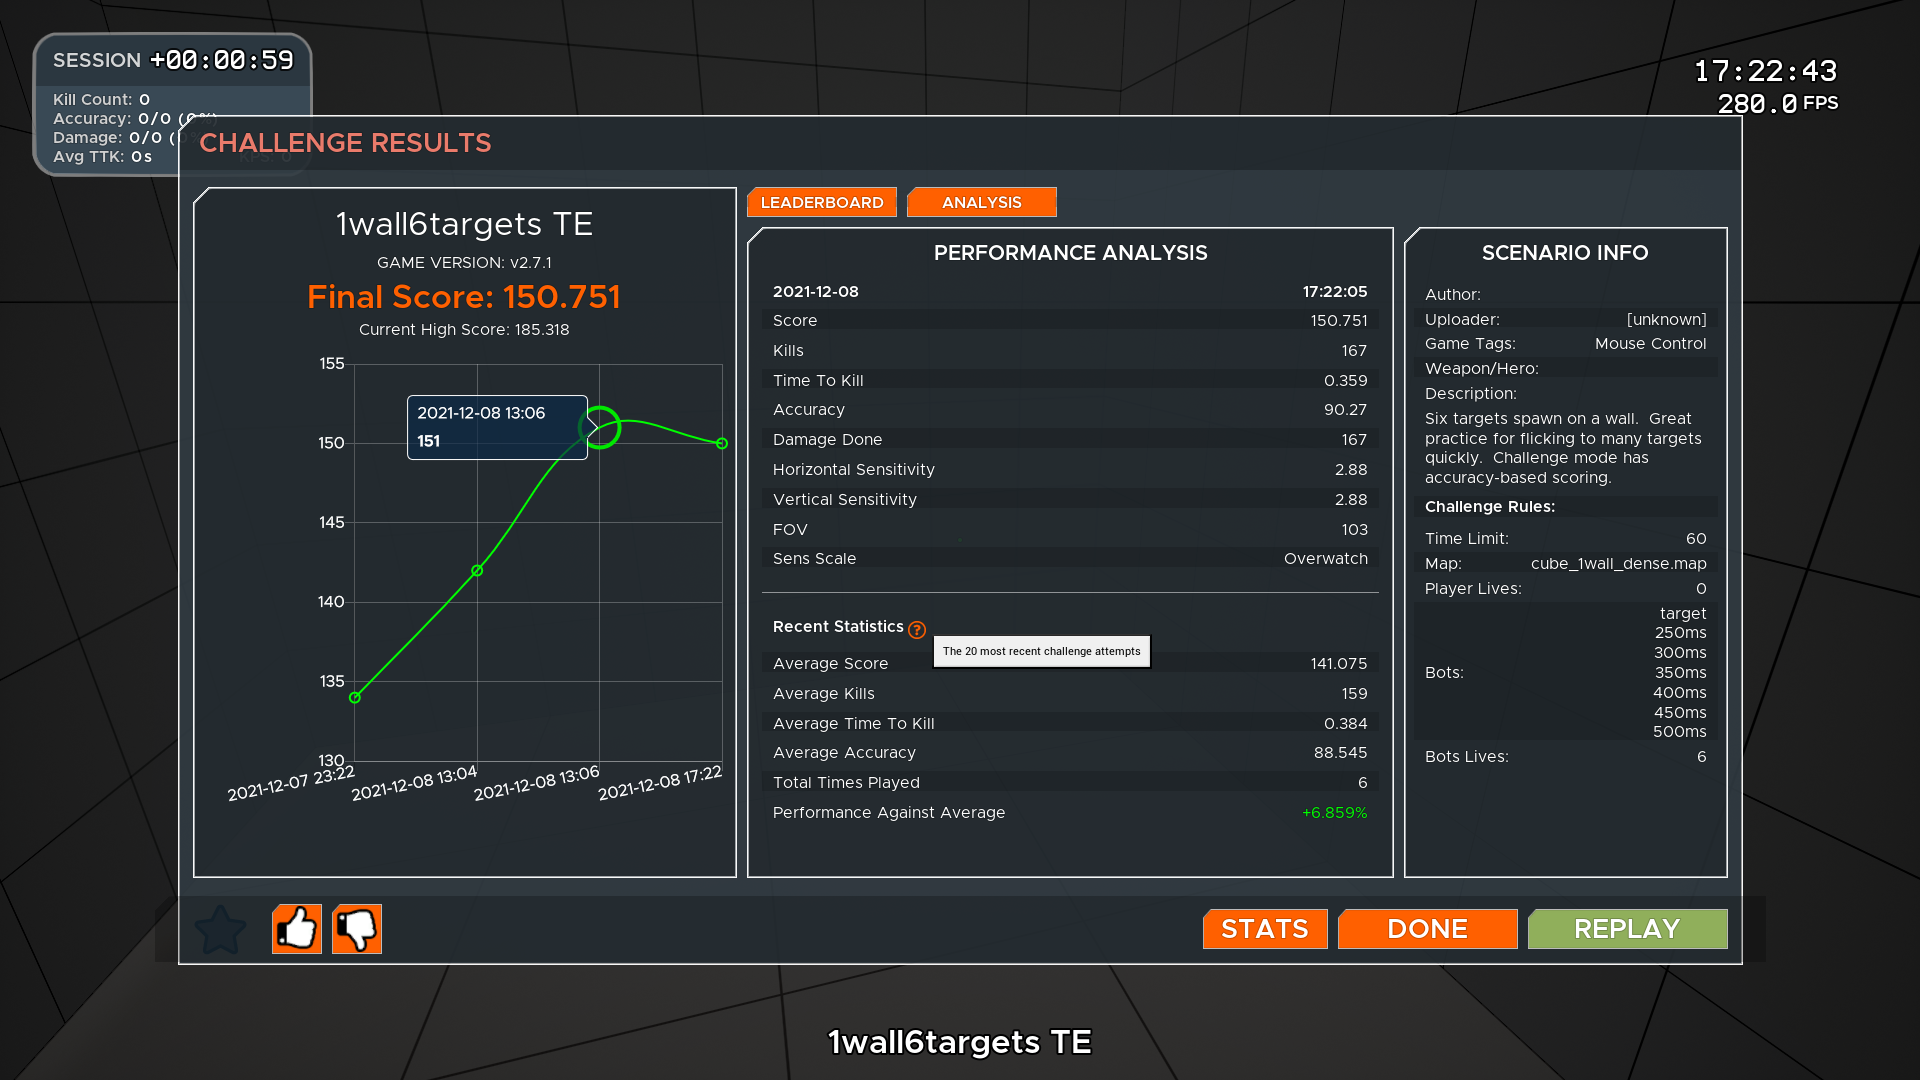Image resolution: width=1920 pixels, height=1080 pixels.
Task: Click the Map cube_1wall_dense.map value
Action: pyautogui.click(x=1618, y=564)
